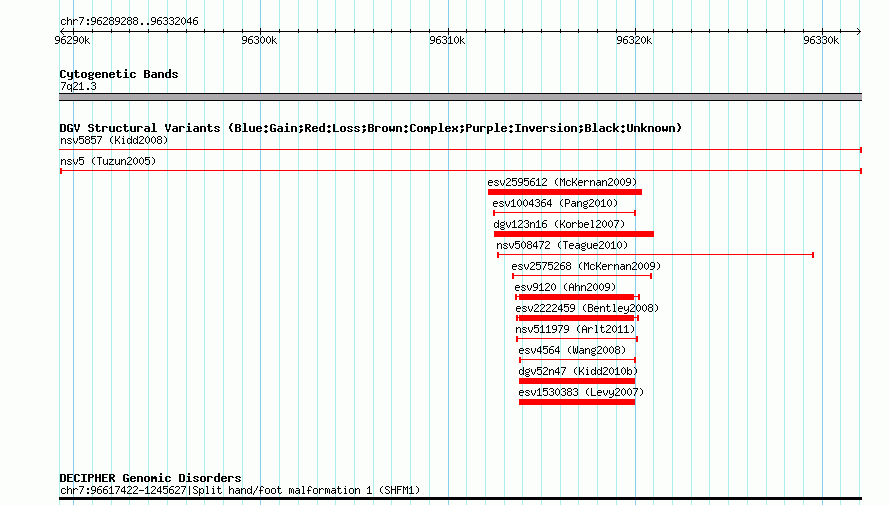
Task: Click the chr7:96289288..96332046 coordinate label
Action: click(x=129, y=21)
